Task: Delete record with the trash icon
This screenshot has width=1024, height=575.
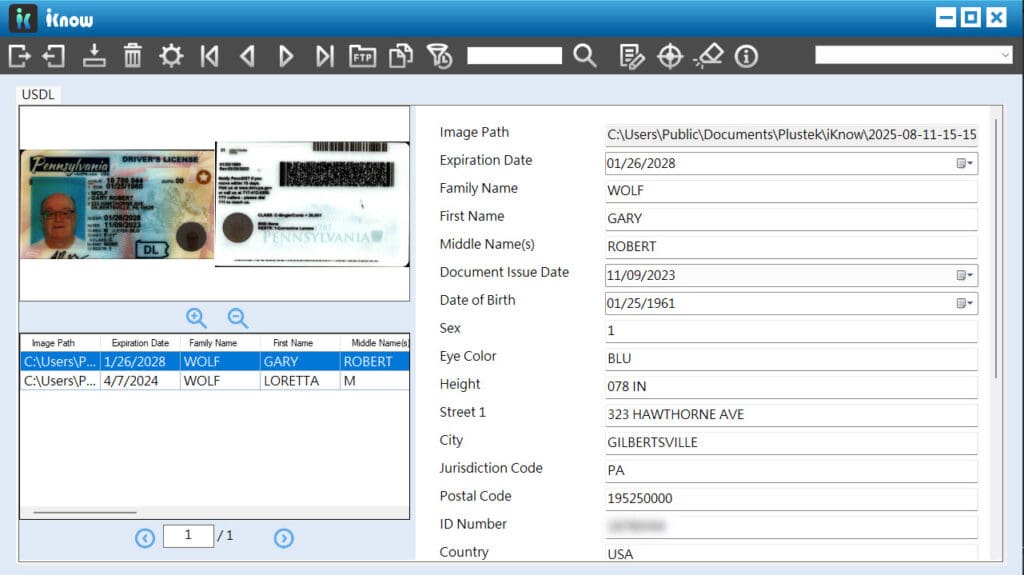Action: pos(133,56)
